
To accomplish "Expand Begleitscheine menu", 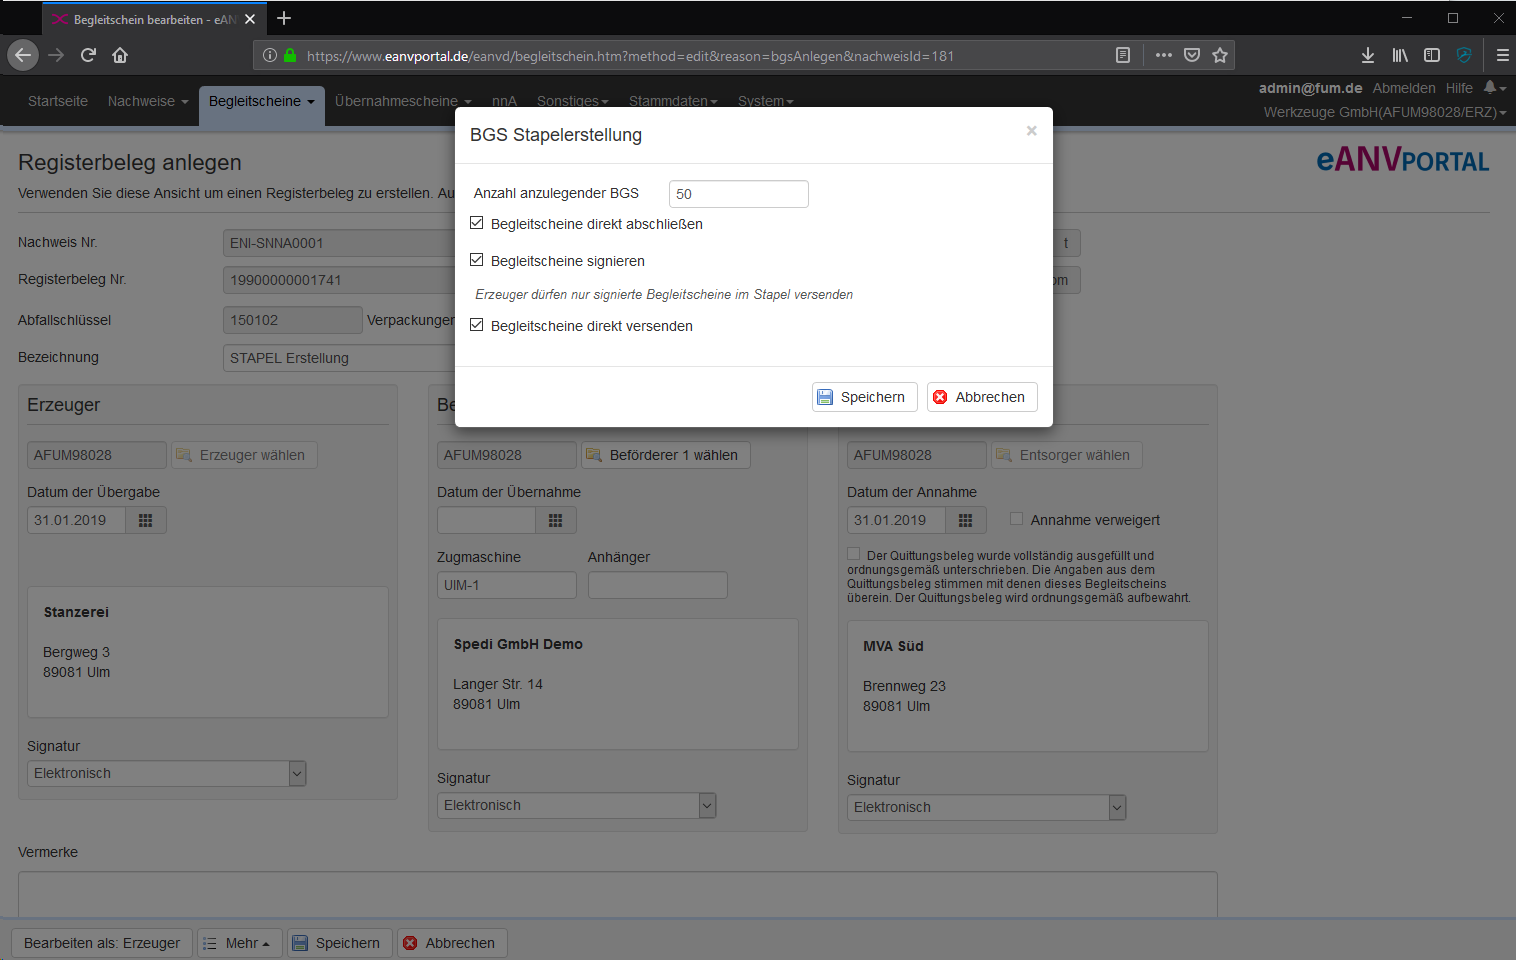I will tap(262, 101).
